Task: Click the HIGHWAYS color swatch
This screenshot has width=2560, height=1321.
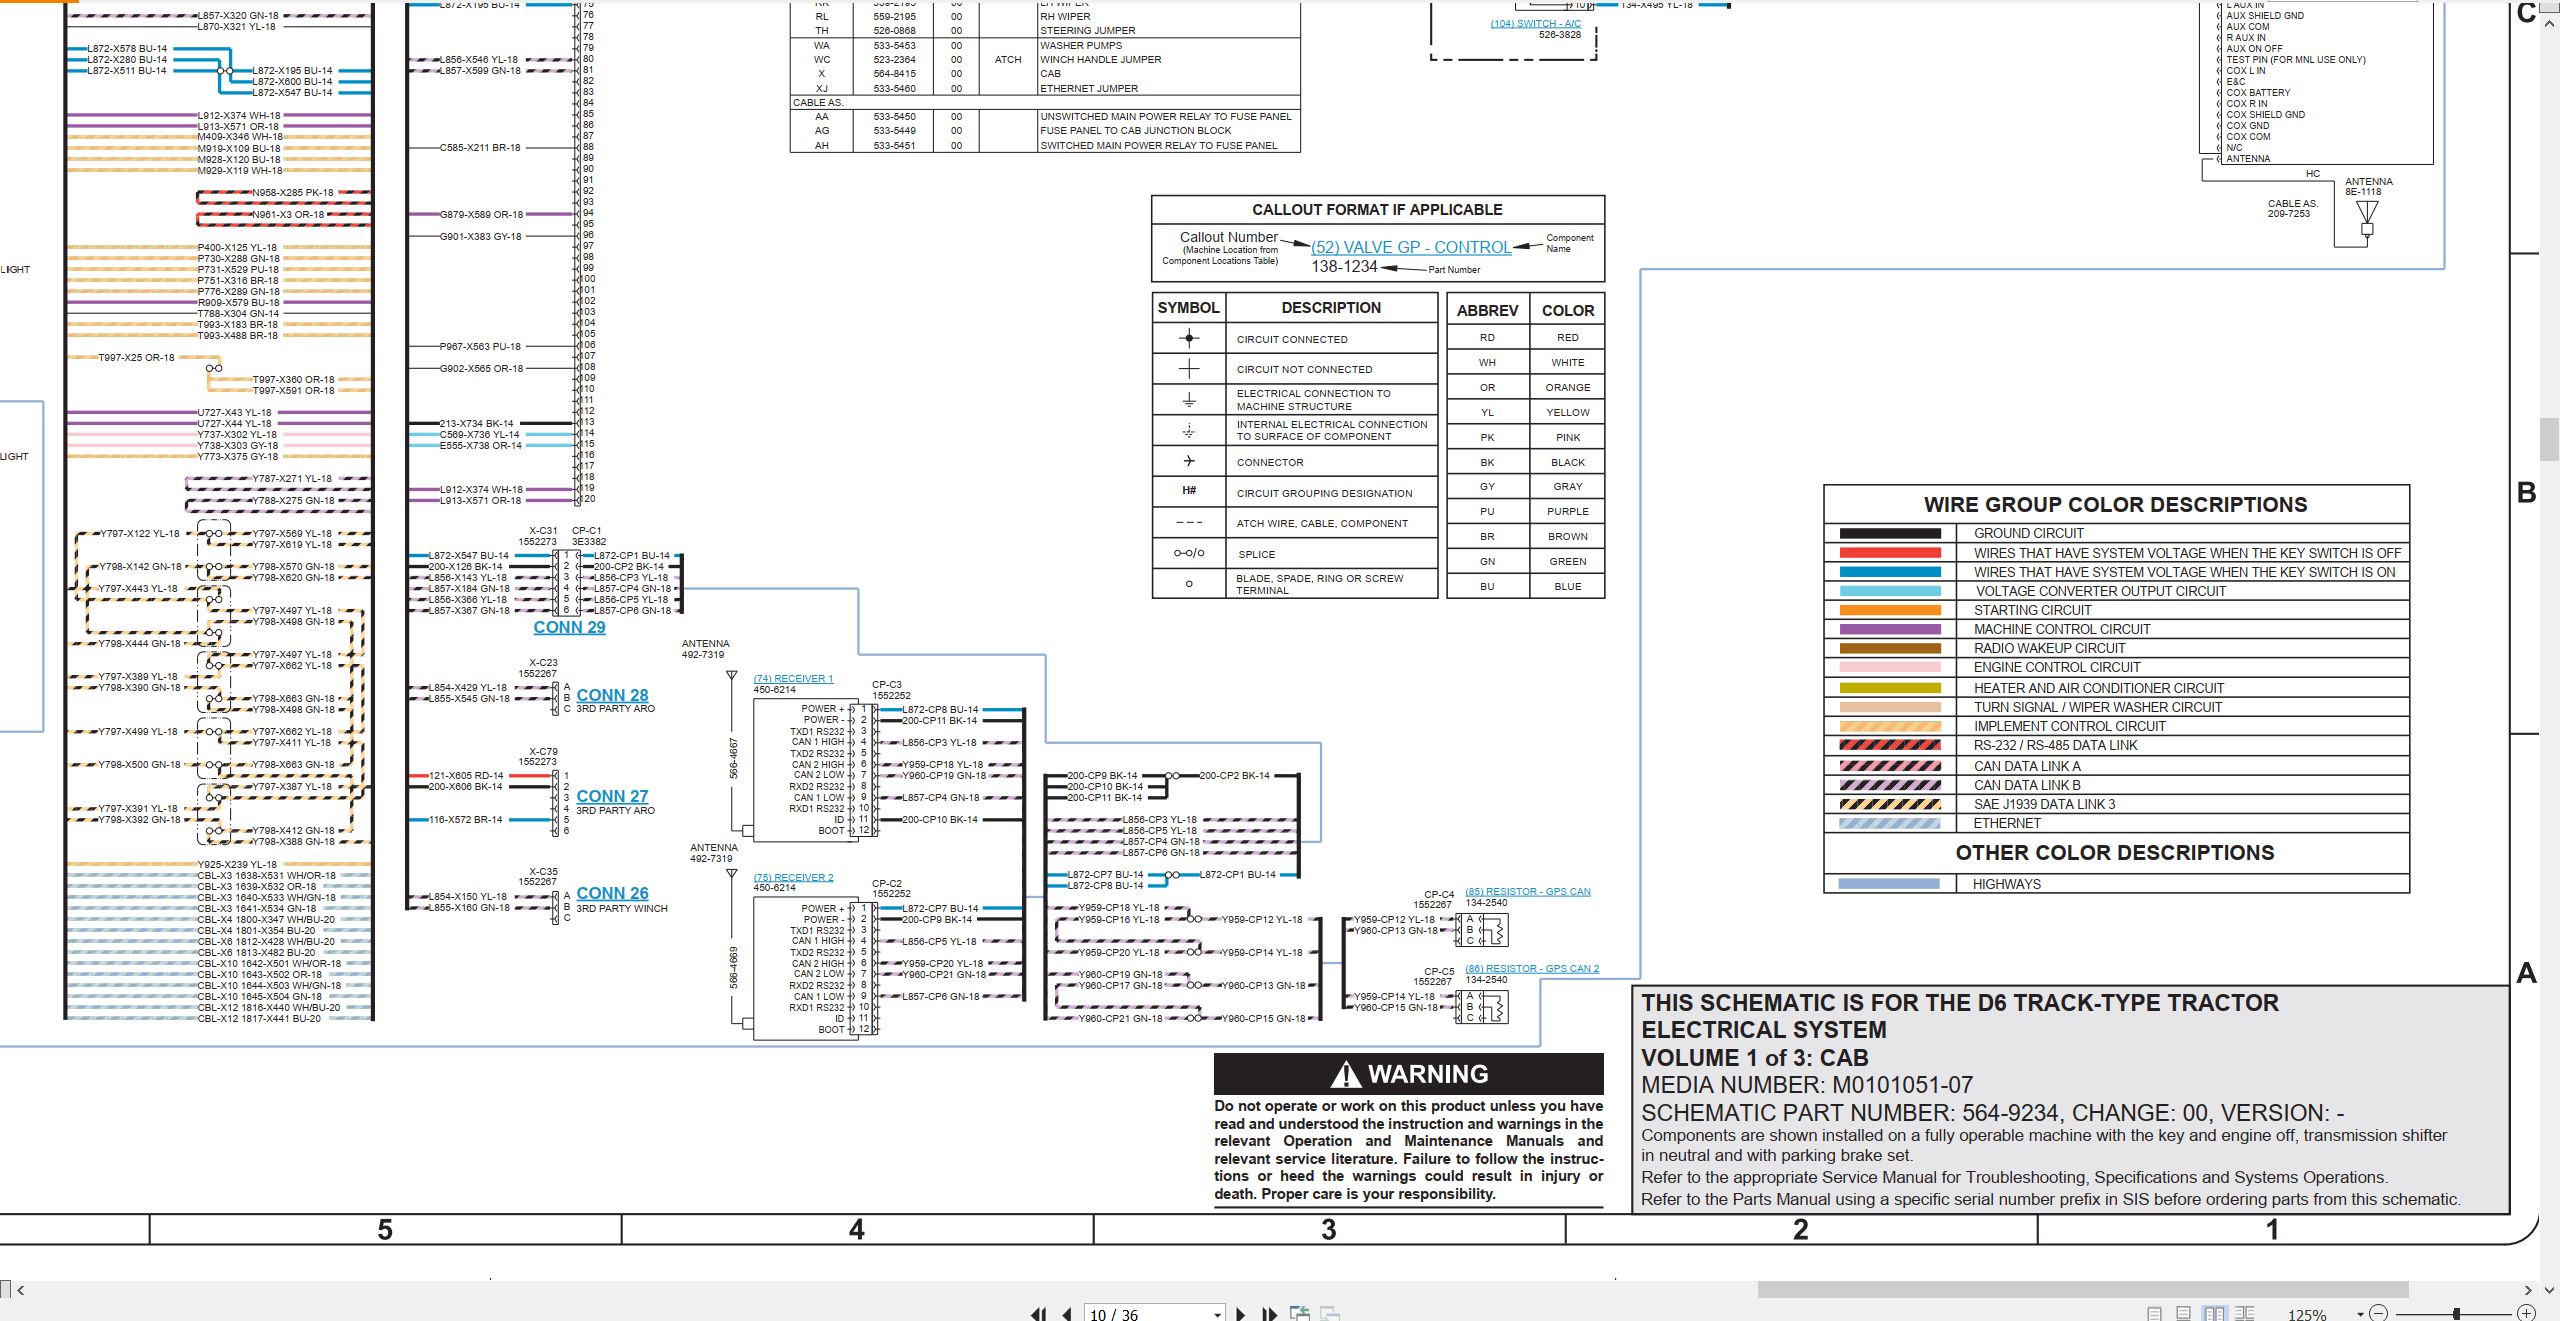Action: (1889, 884)
